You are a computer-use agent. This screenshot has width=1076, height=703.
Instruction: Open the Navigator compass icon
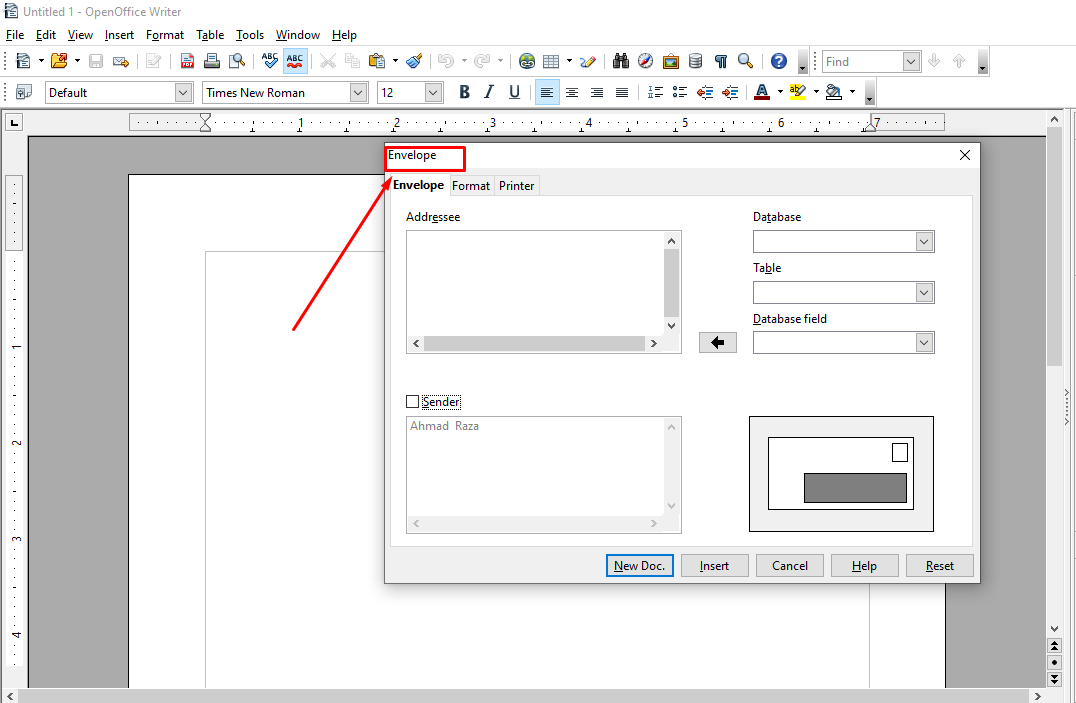[646, 61]
